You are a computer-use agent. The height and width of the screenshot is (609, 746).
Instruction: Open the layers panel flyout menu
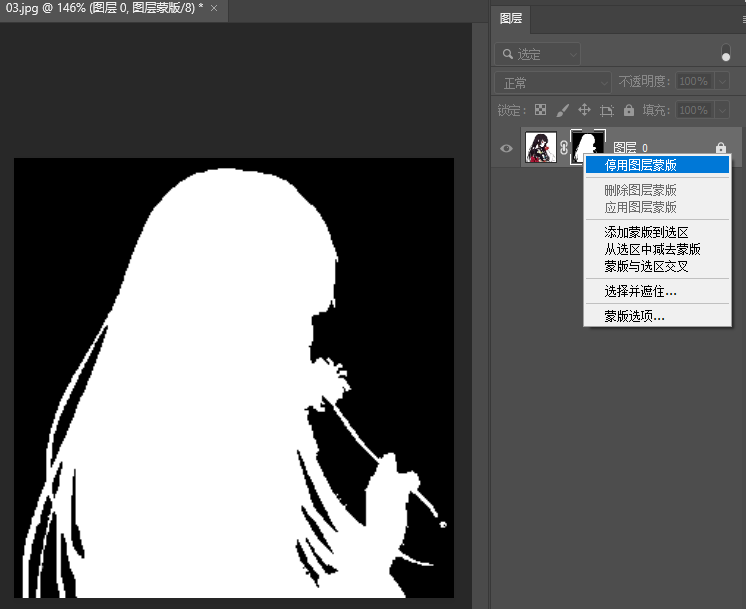tap(743, 20)
